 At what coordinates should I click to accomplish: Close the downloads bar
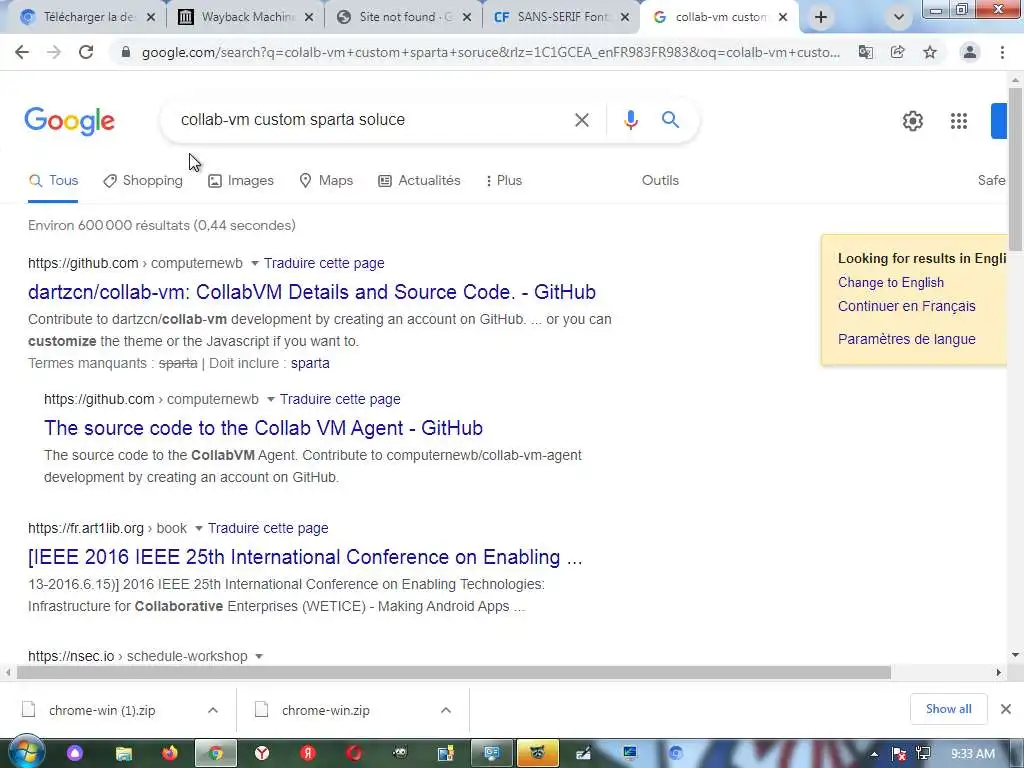[x=1006, y=709]
